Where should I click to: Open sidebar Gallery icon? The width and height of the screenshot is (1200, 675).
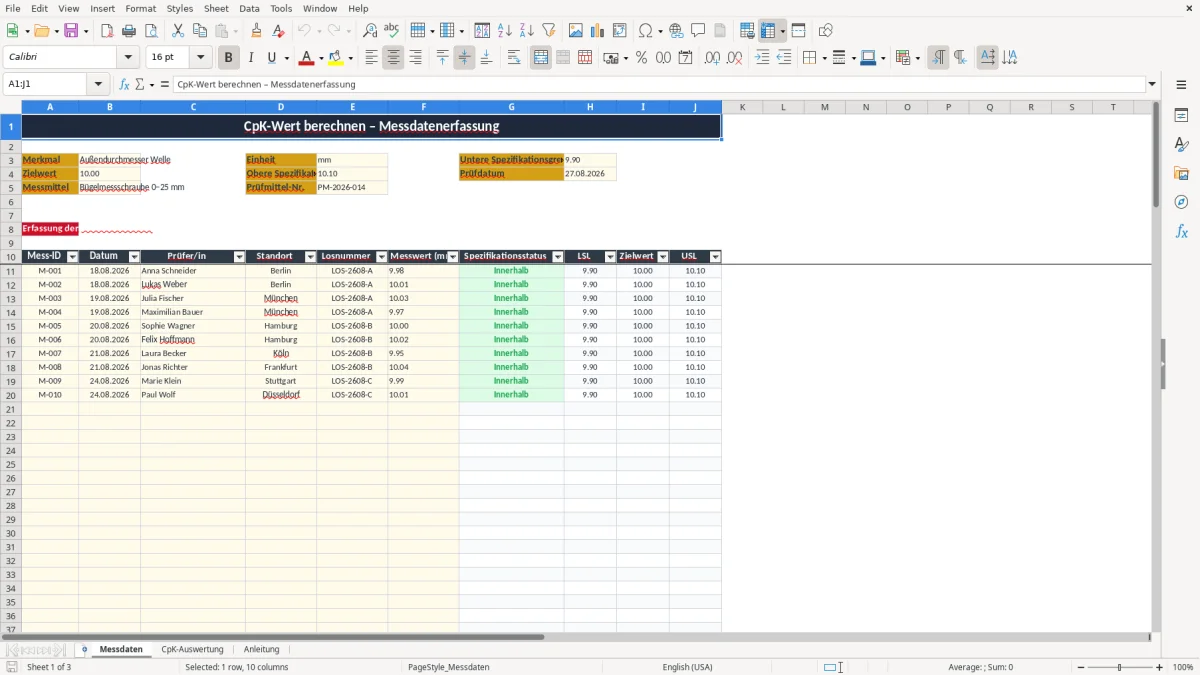[1181, 173]
